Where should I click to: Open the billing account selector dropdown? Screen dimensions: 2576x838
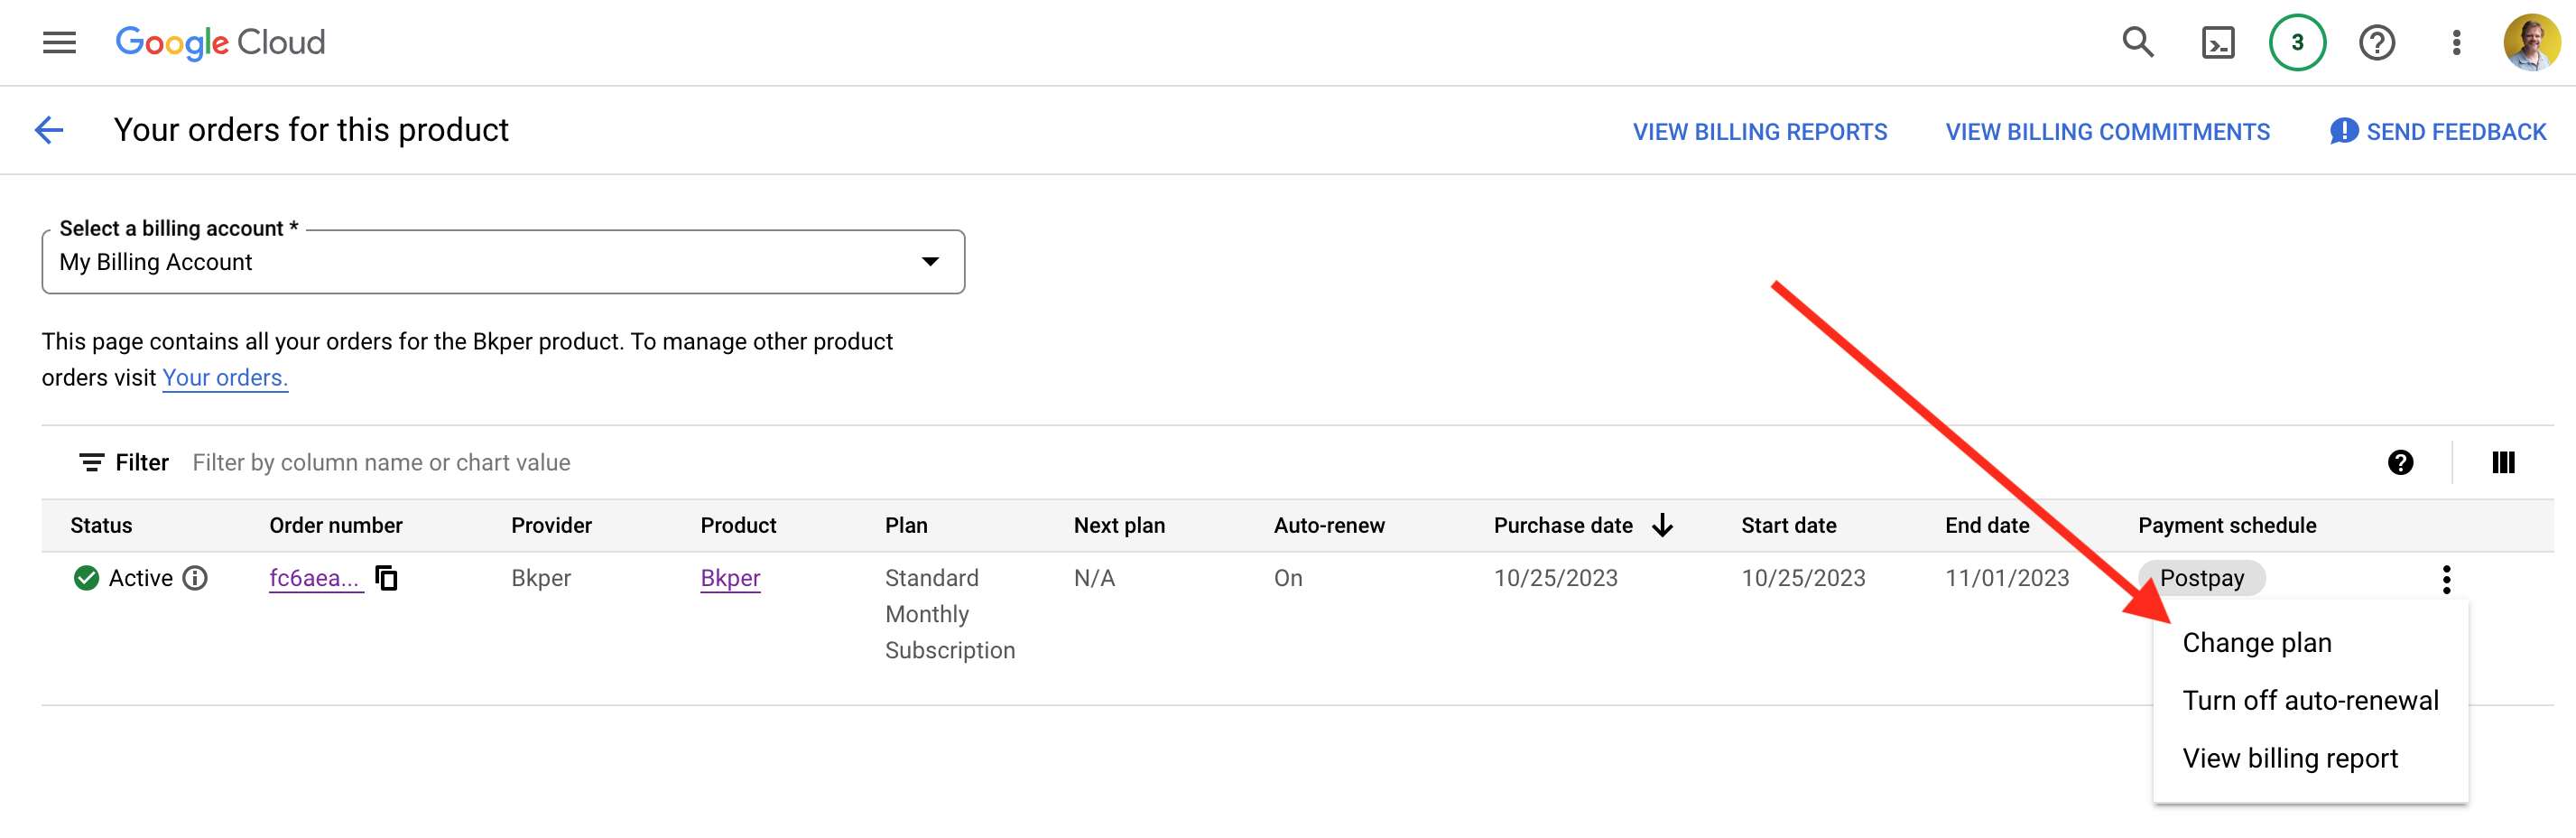tap(930, 261)
